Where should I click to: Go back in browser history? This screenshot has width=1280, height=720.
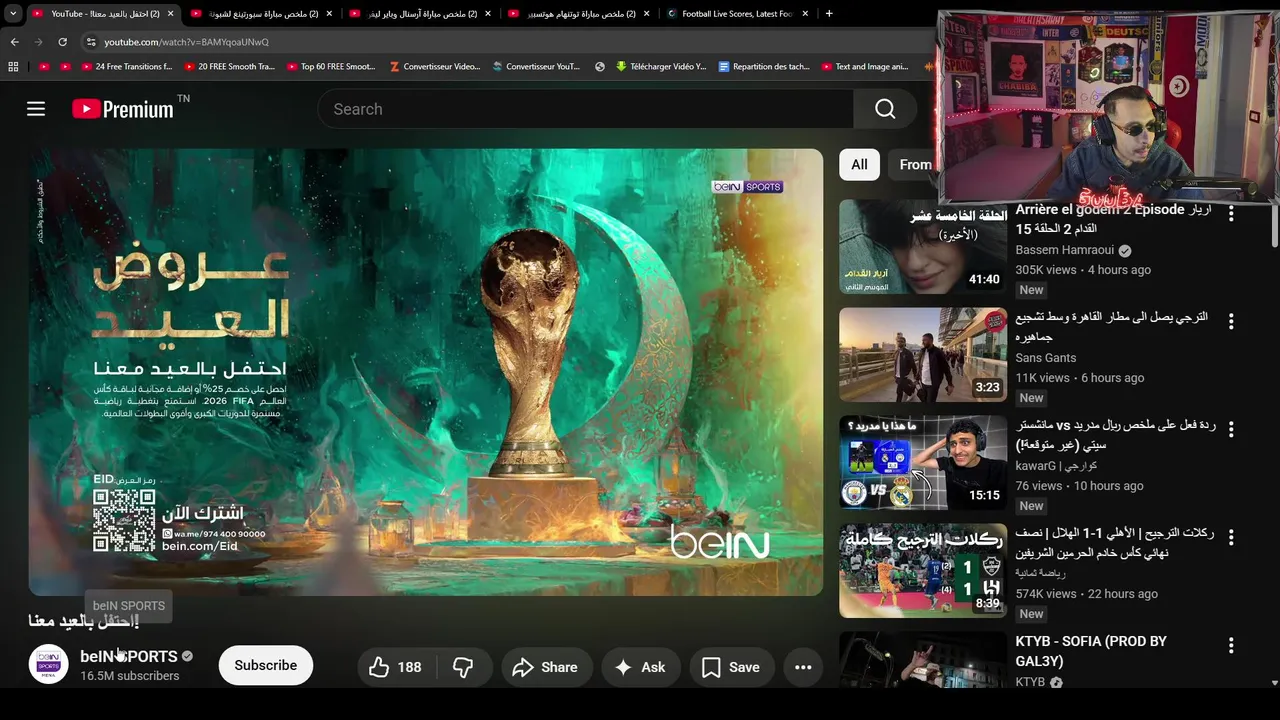14,42
